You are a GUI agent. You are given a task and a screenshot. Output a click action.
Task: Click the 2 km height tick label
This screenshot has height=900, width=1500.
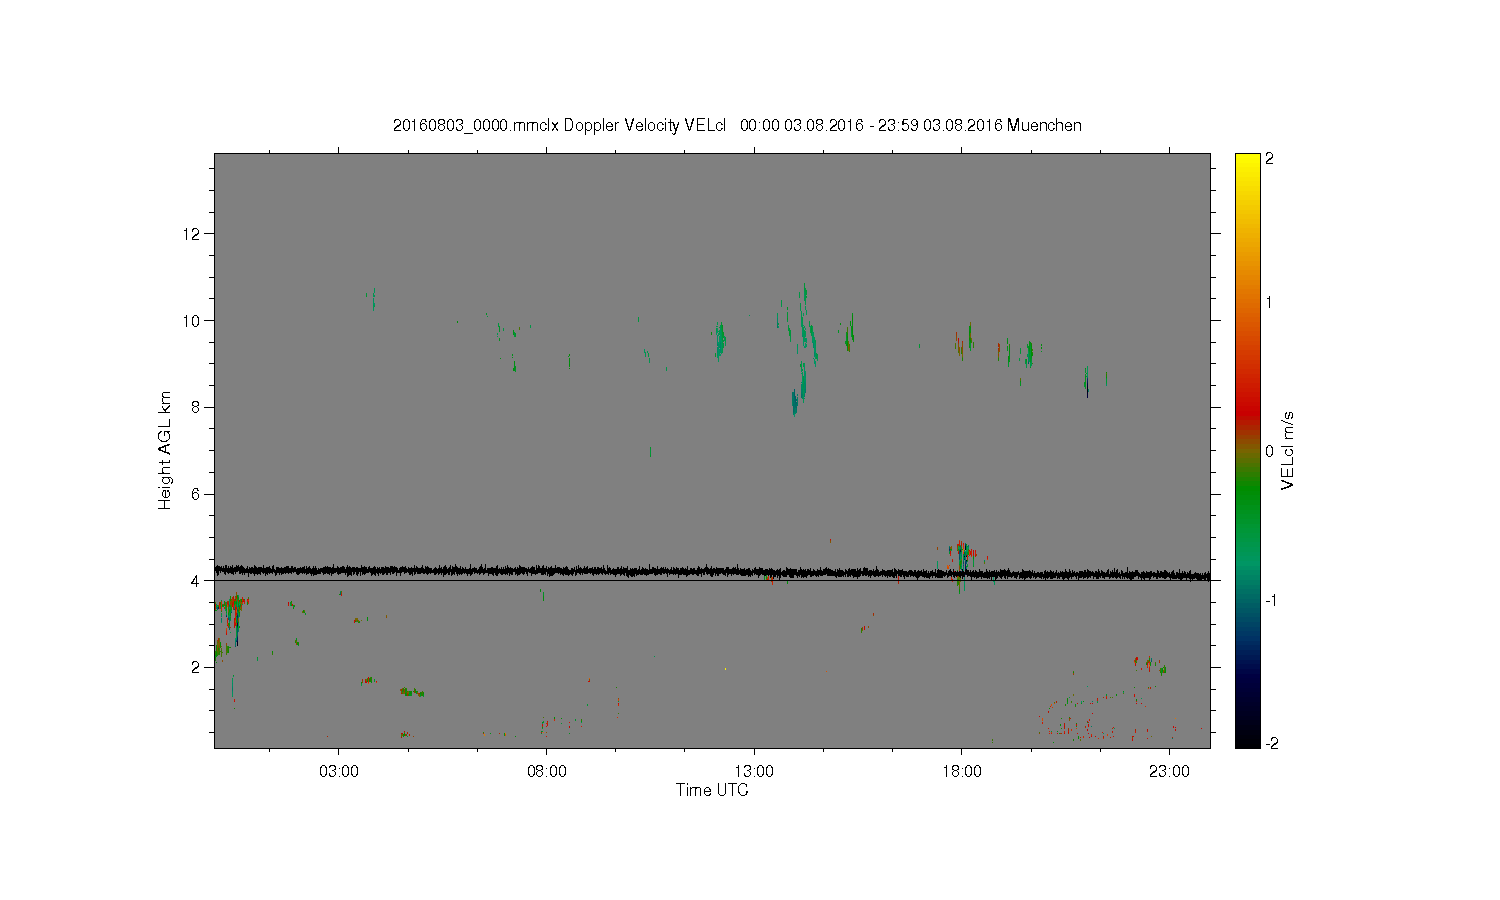[x=196, y=667]
